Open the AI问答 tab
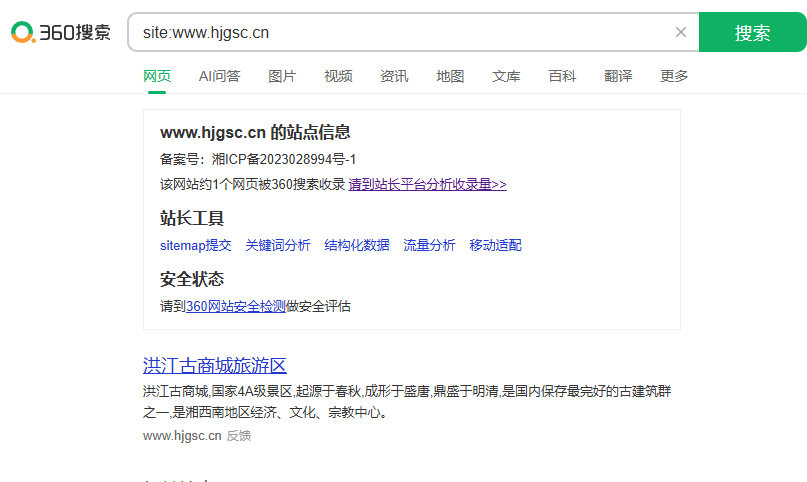 click(x=219, y=76)
